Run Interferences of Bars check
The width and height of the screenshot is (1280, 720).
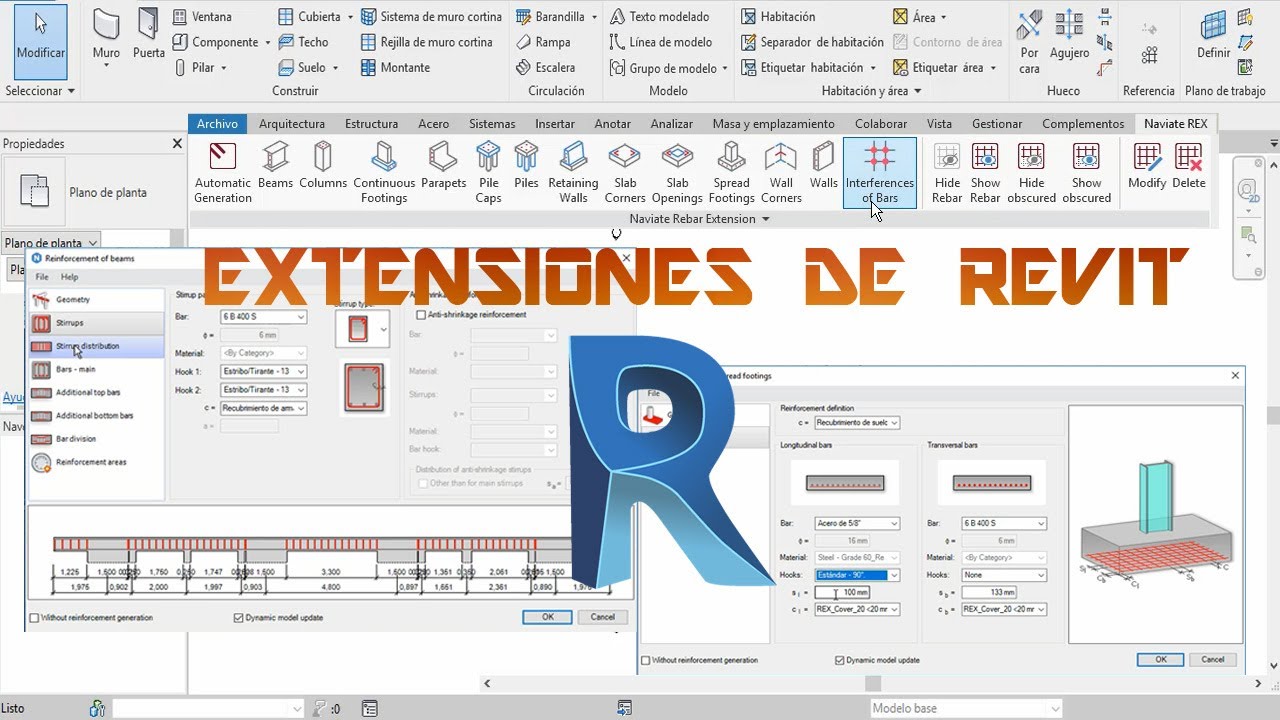pos(880,172)
